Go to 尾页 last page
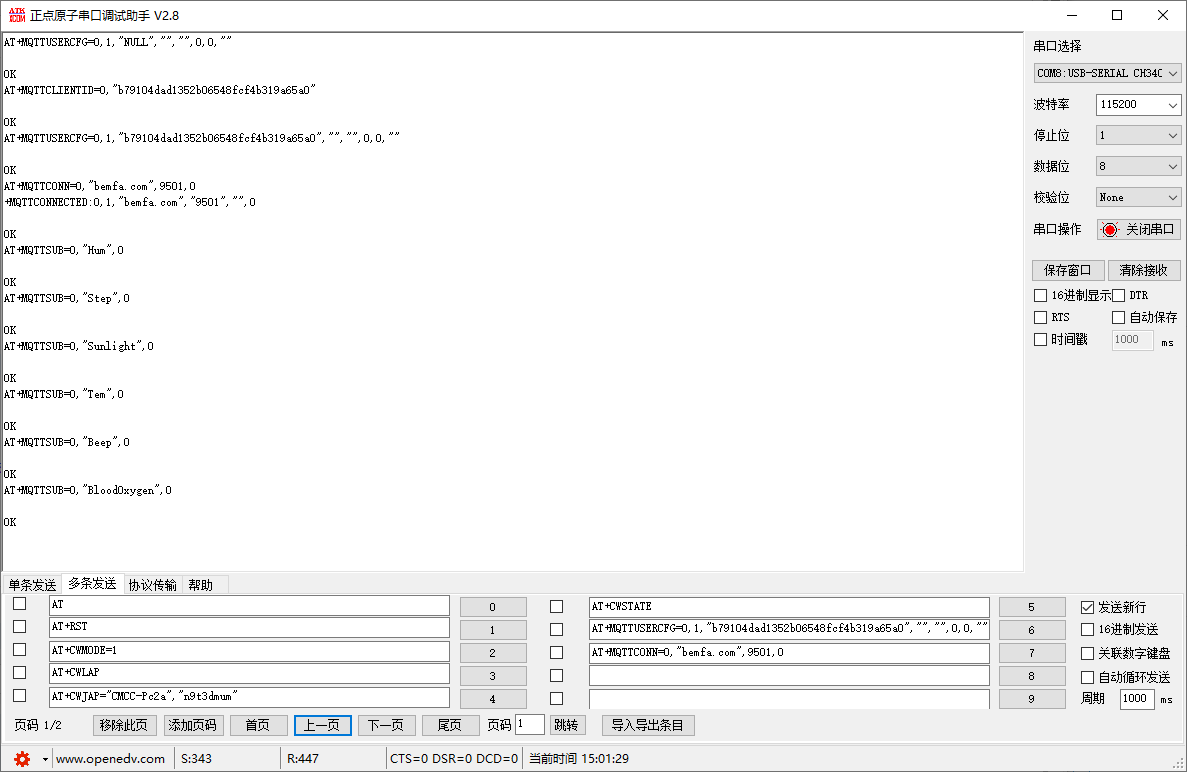The width and height of the screenshot is (1187, 772). (x=450, y=725)
